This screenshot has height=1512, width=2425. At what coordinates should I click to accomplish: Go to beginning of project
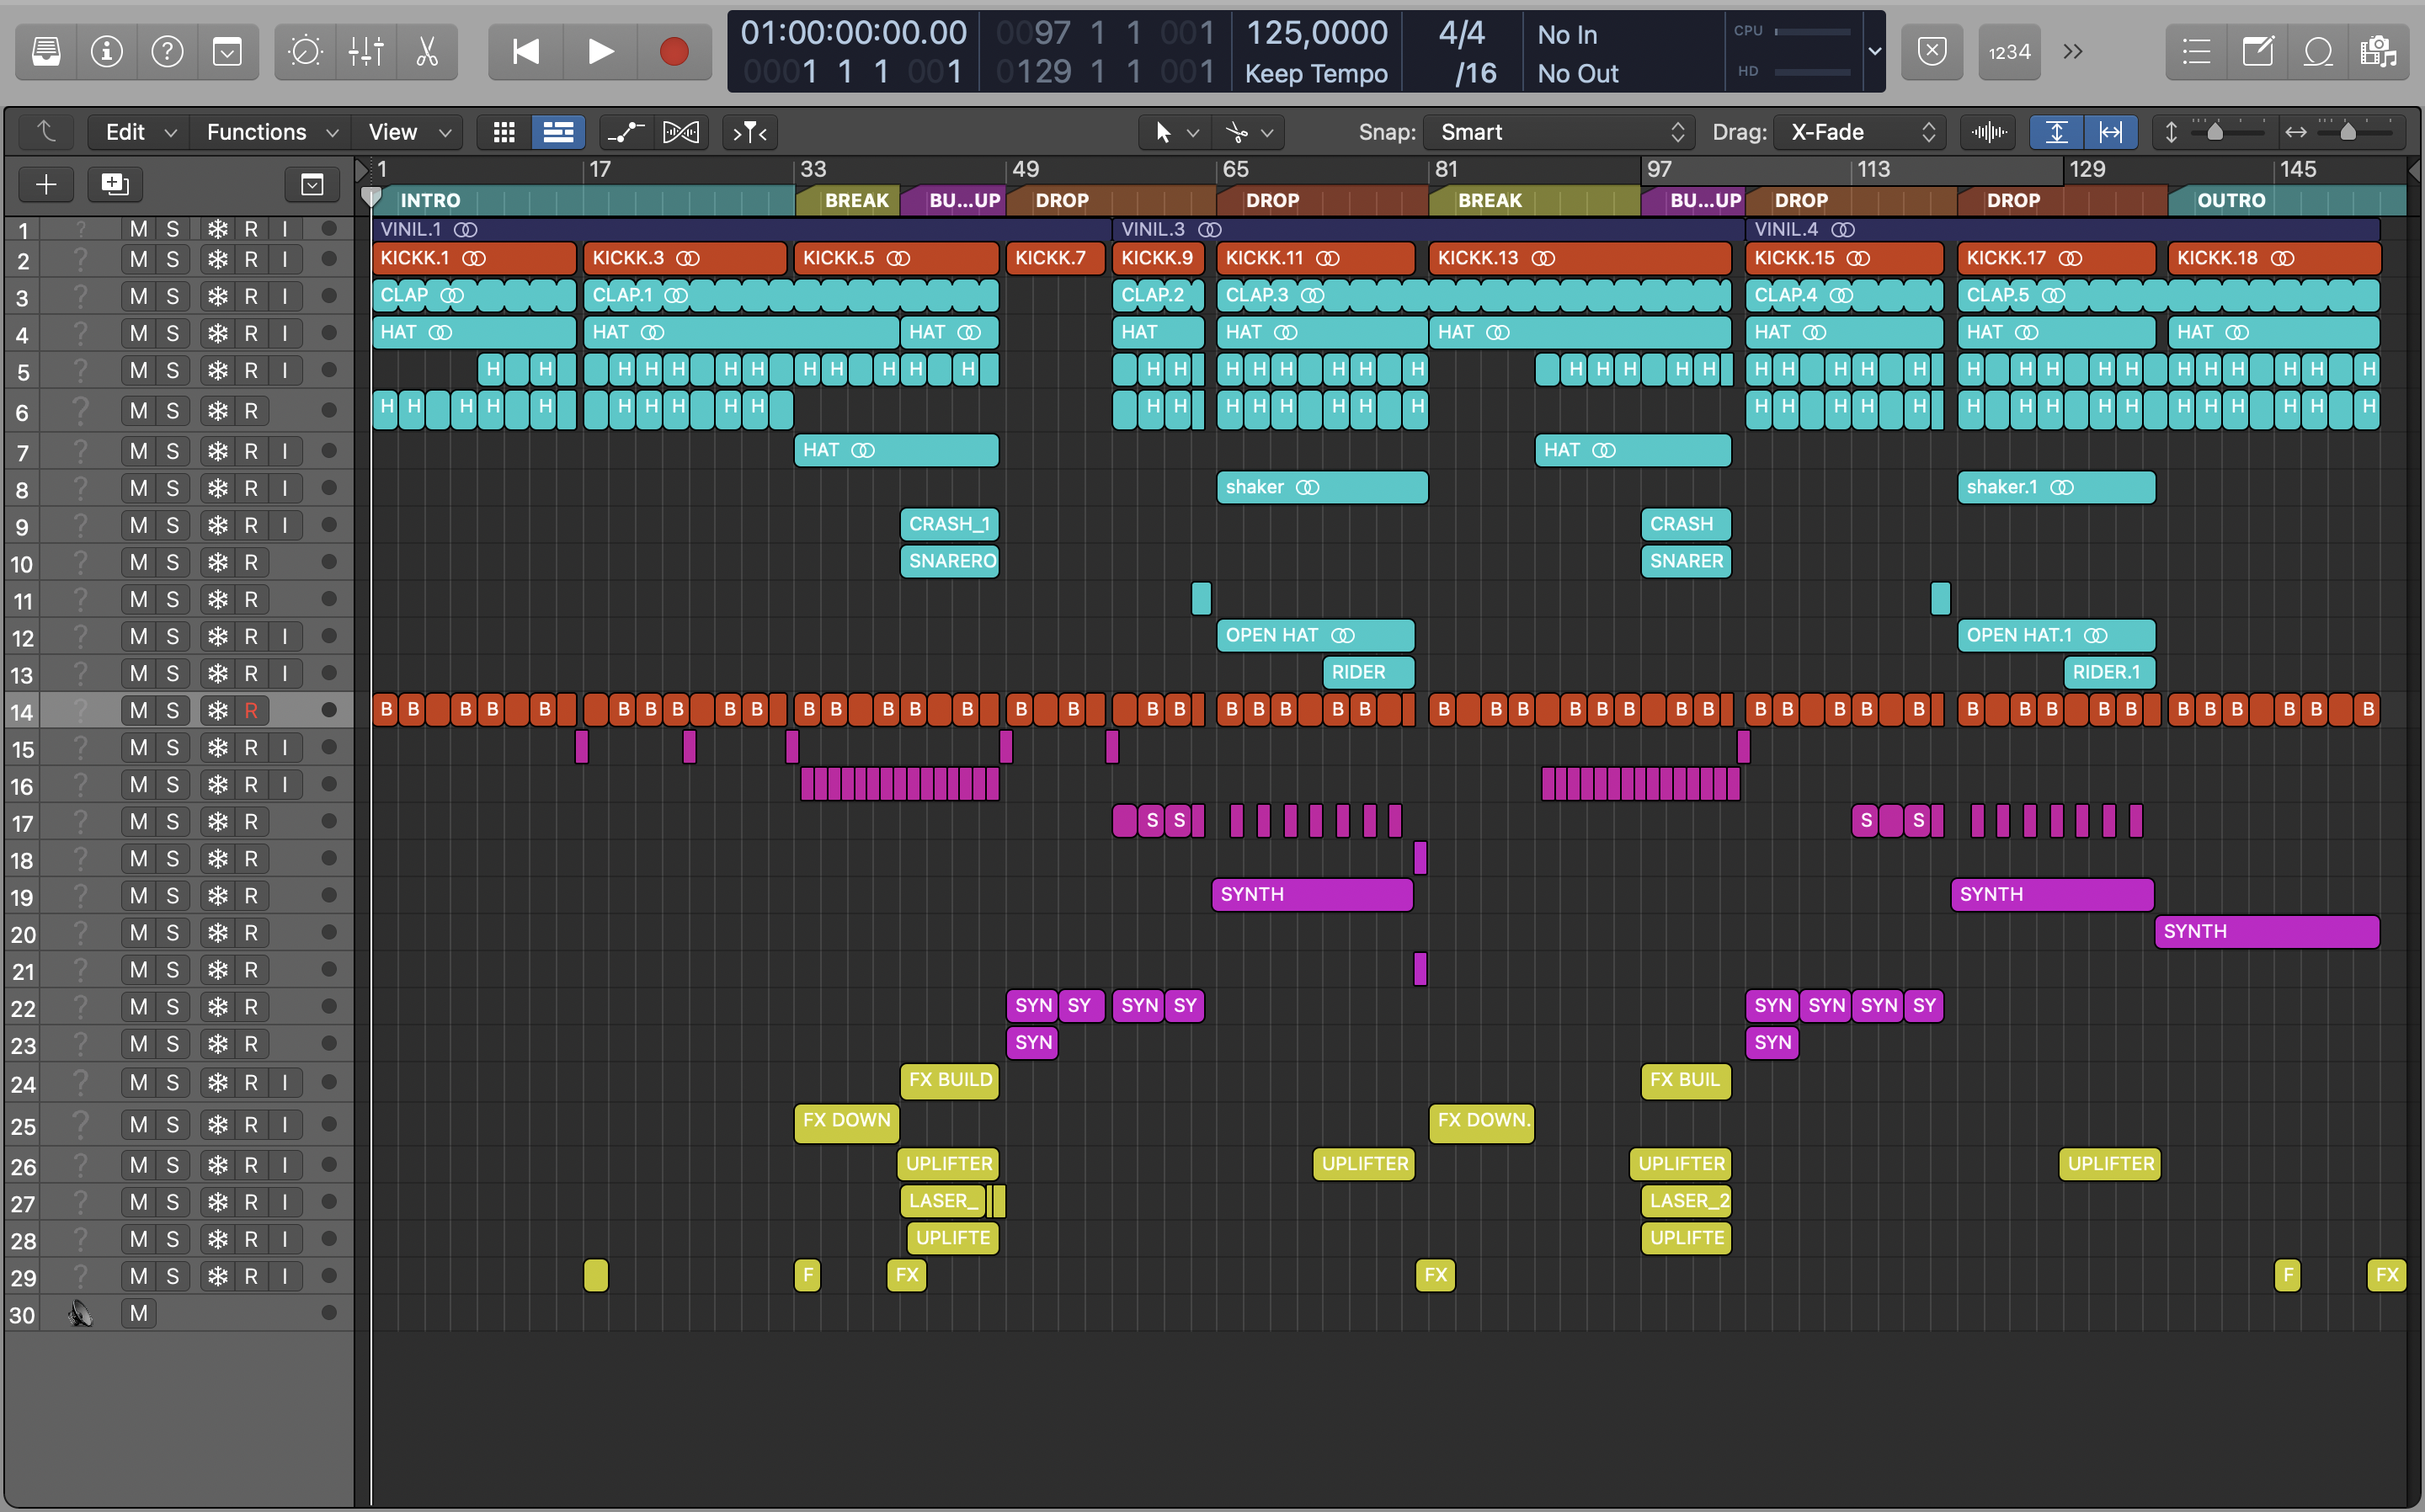525,52
